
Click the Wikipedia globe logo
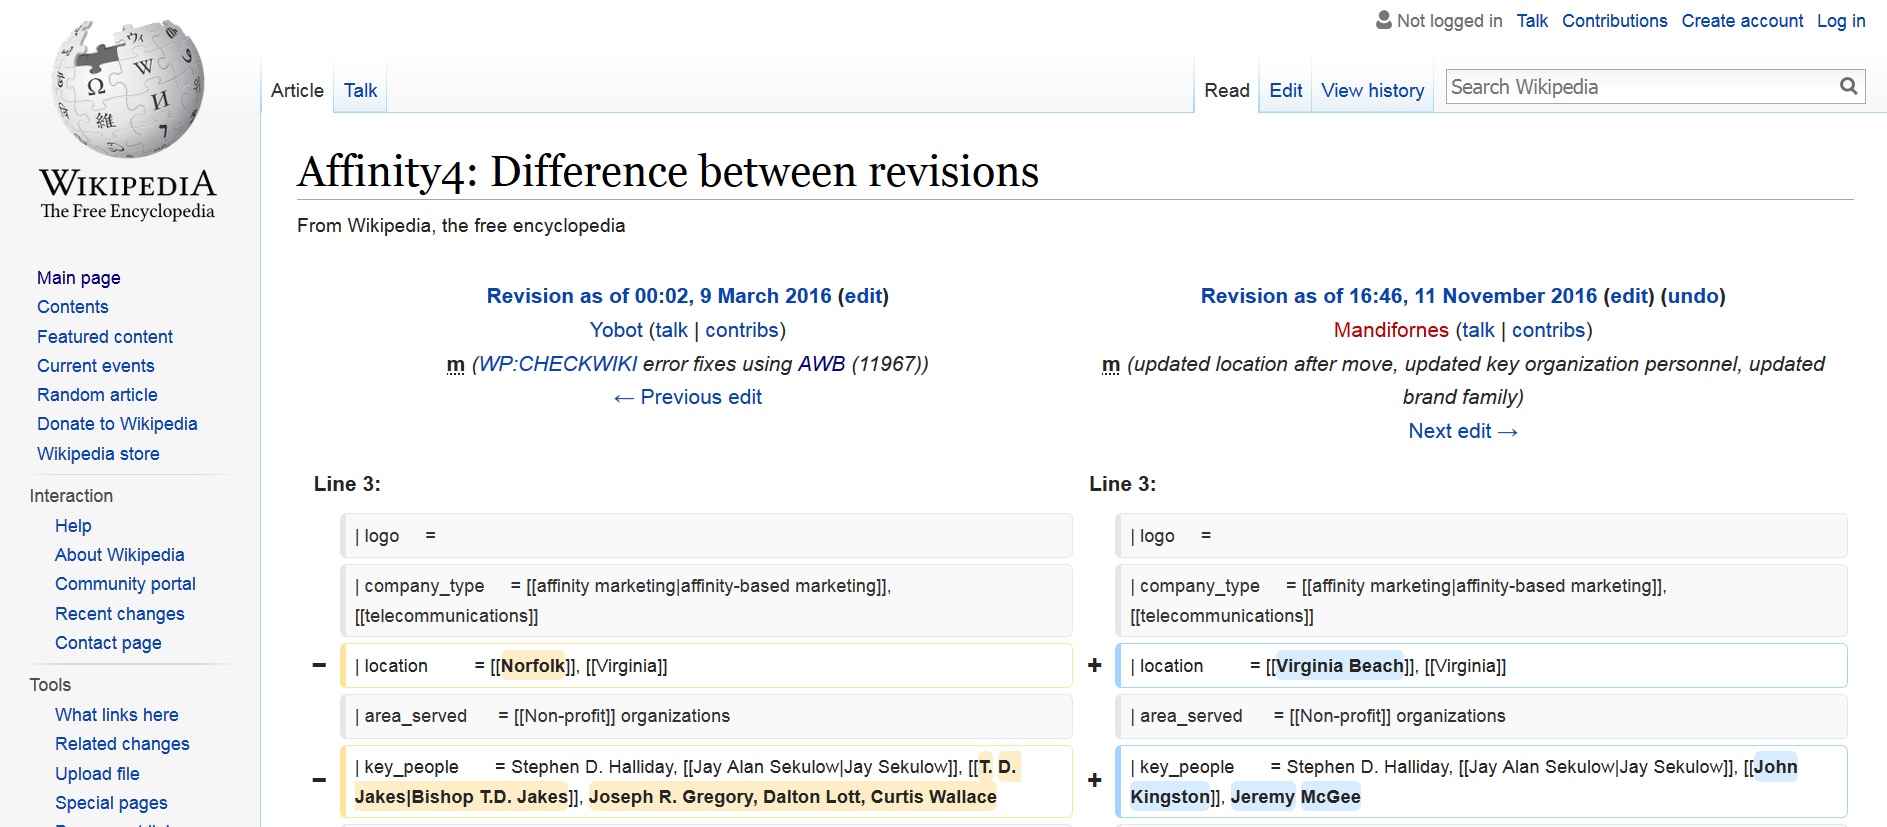pyautogui.click(x=128, y=90)
